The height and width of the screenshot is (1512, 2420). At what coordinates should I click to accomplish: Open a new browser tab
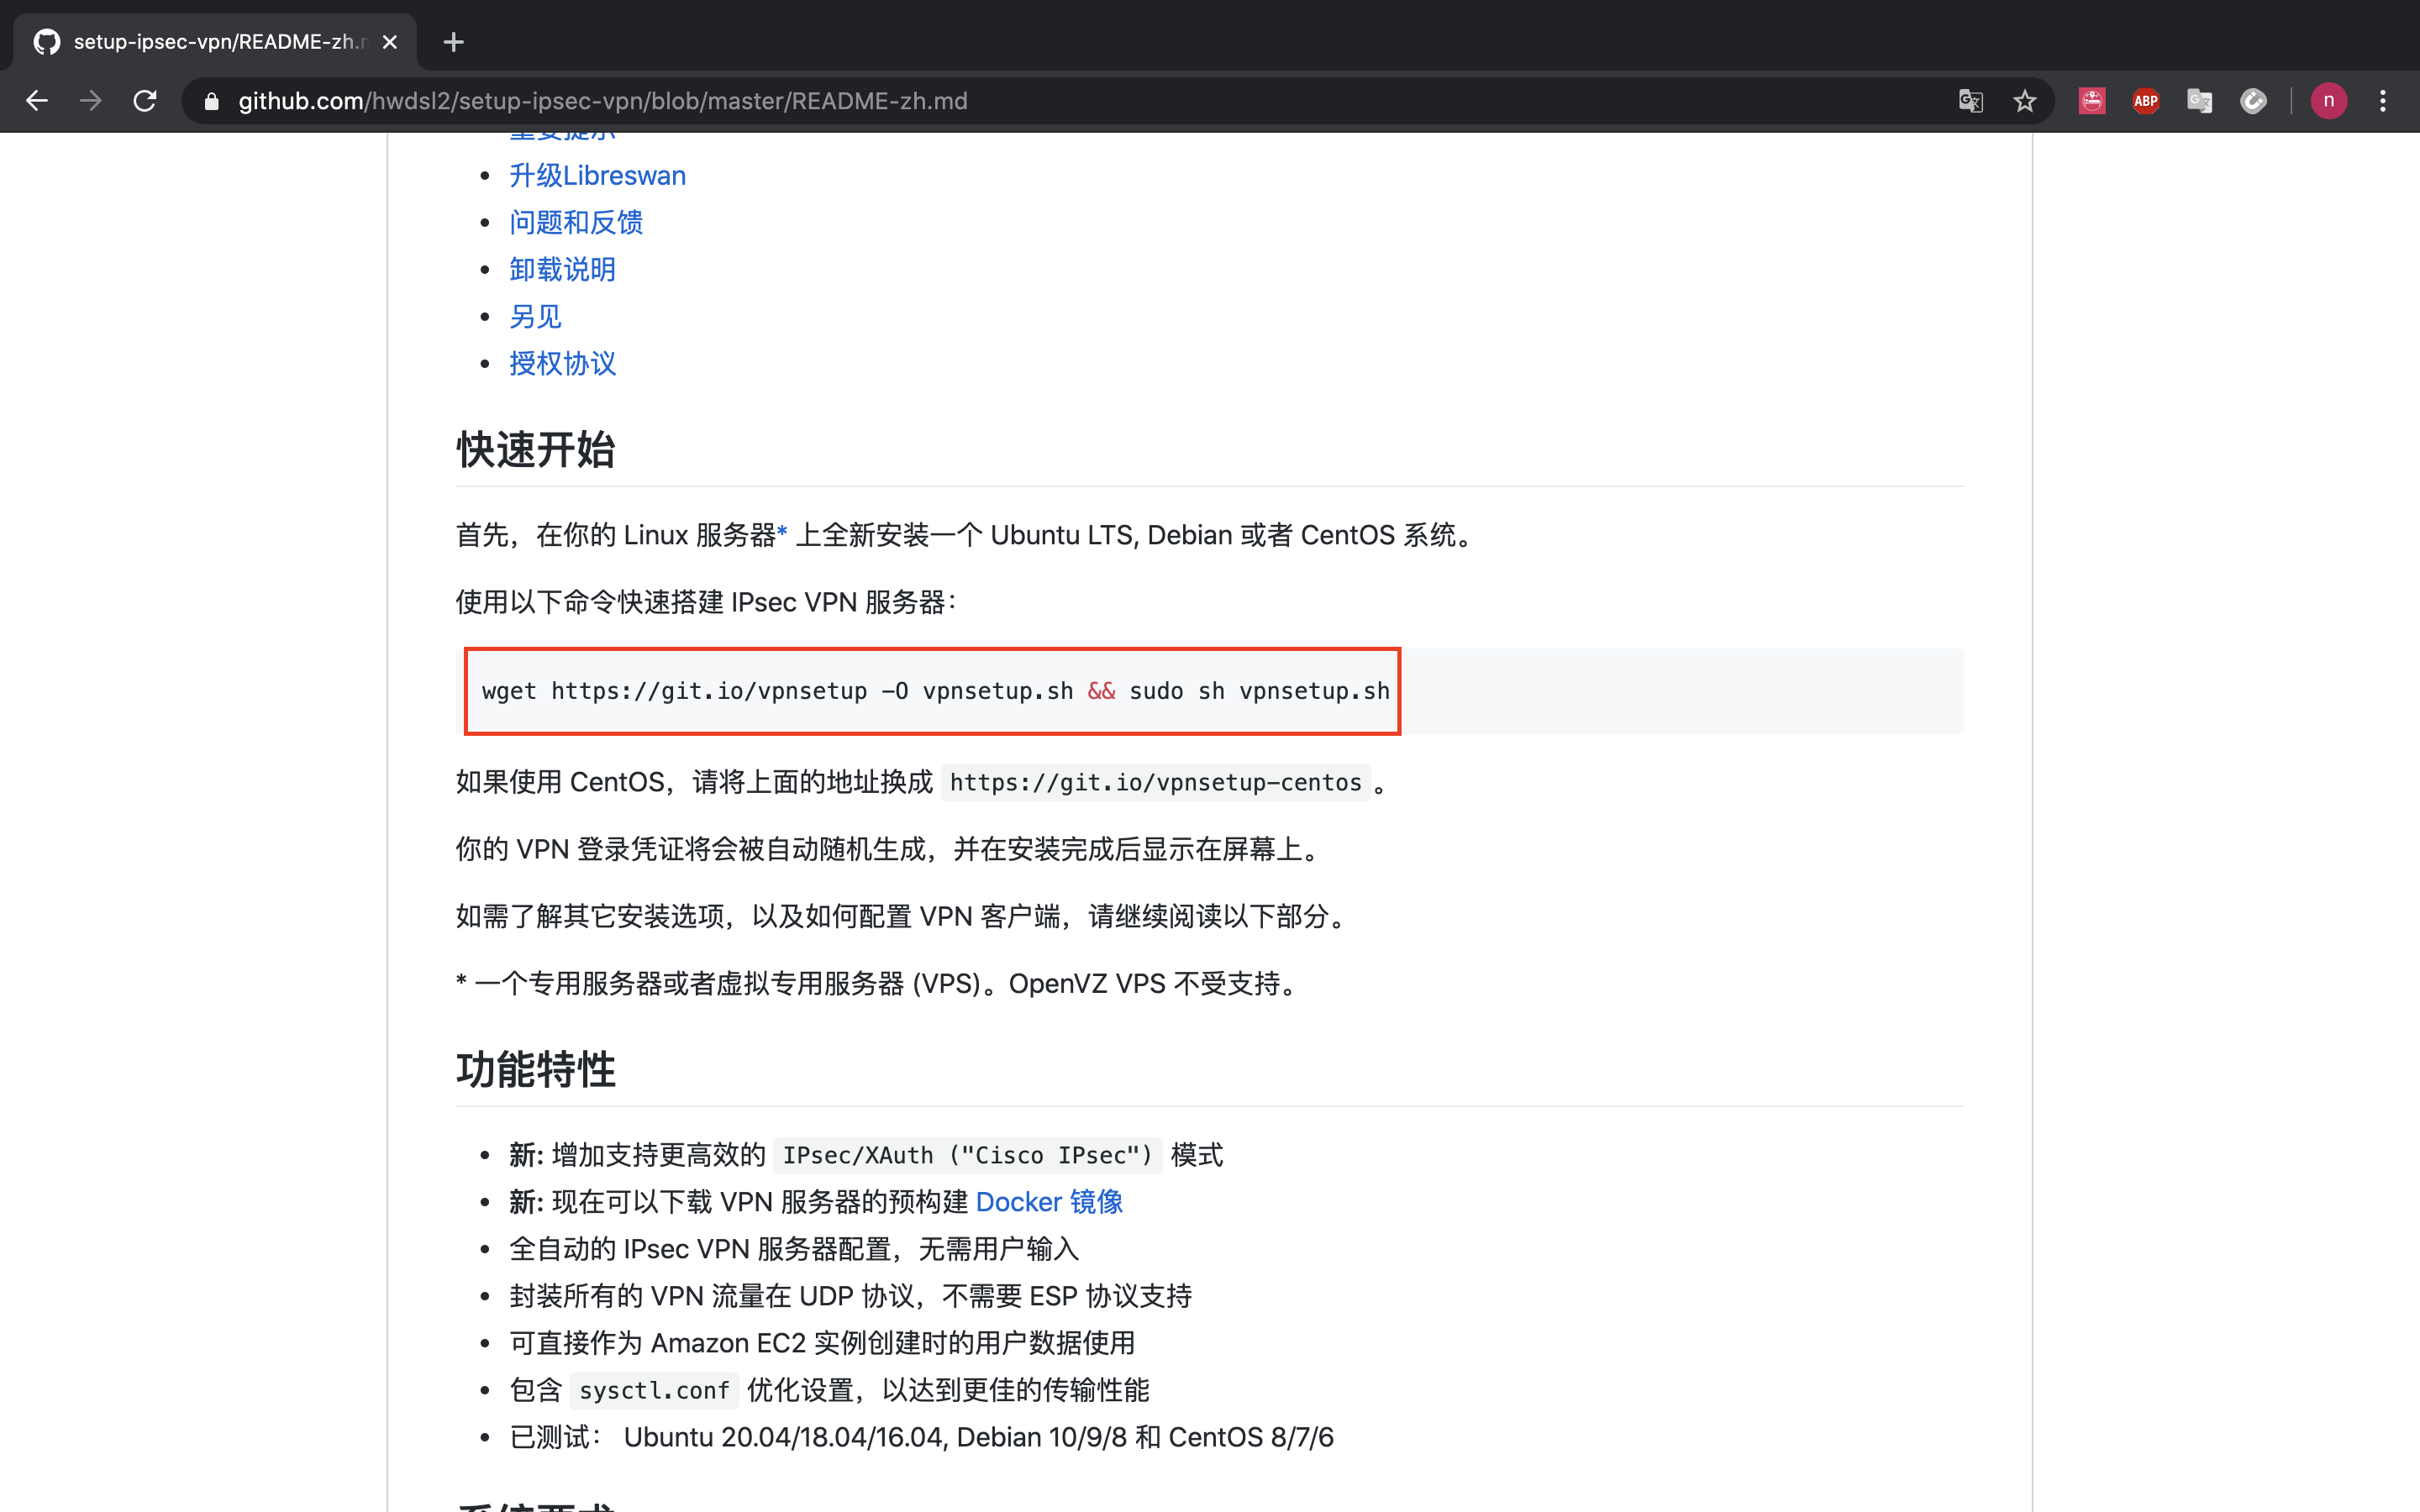[453, 42]
